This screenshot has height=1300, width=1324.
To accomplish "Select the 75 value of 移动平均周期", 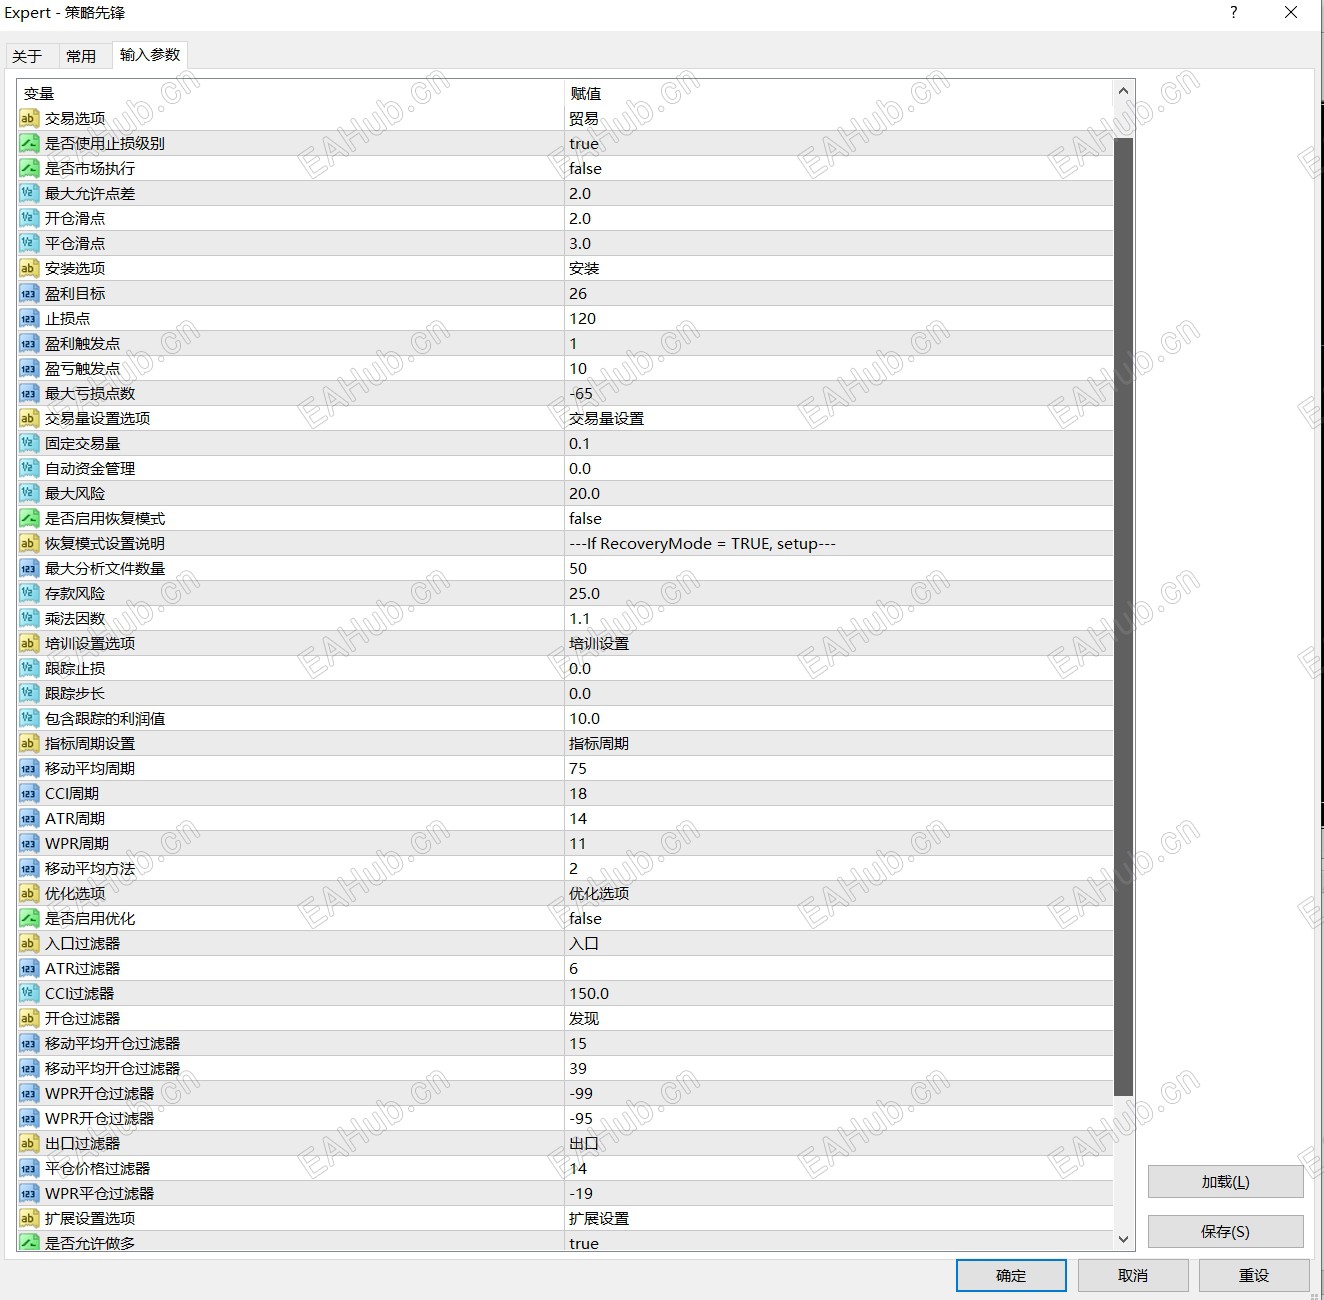I will [x=578, y=768].
